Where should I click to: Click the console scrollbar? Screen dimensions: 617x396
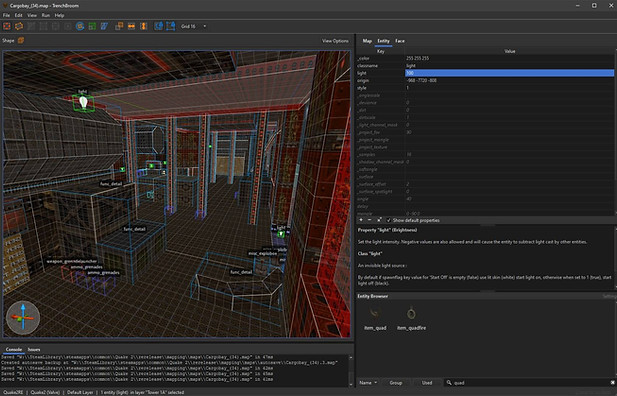click(x=351, y=370)
